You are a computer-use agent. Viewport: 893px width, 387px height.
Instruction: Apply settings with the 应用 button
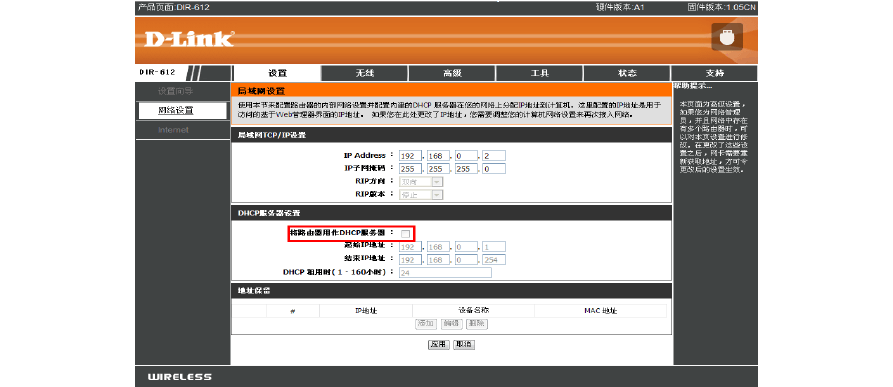[439, 344]
